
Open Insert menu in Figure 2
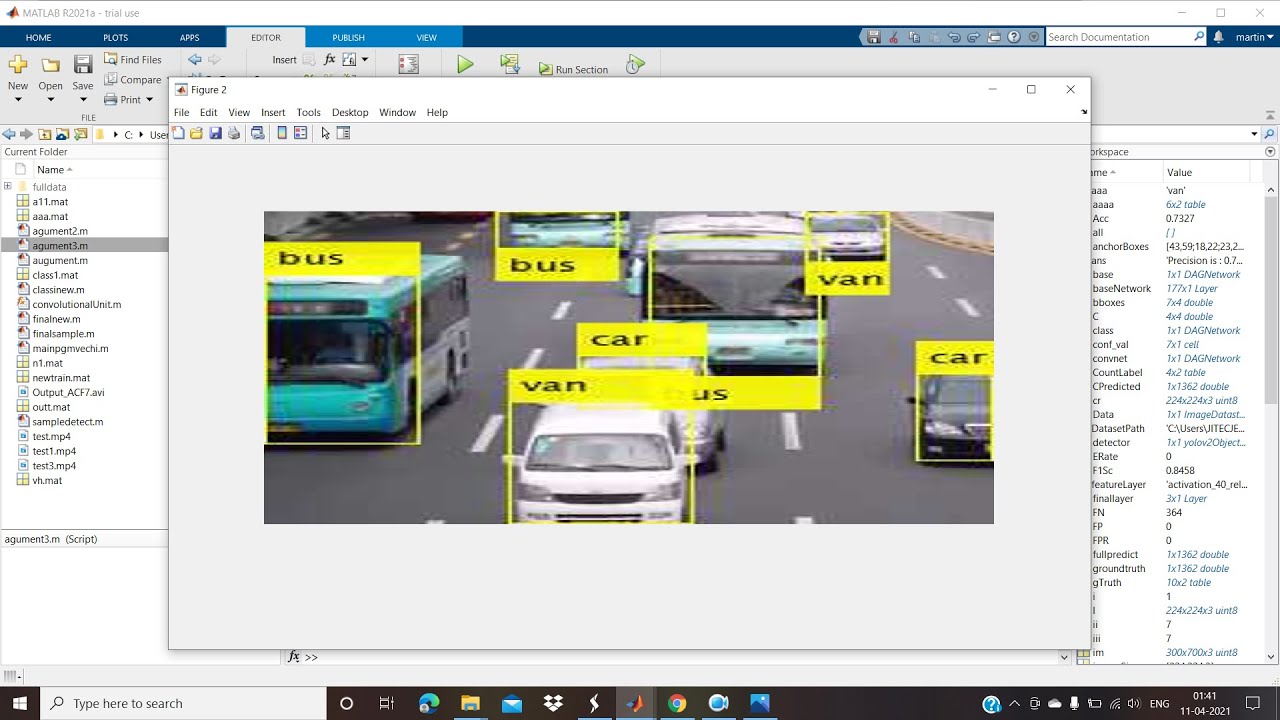[x=273, y=112]
